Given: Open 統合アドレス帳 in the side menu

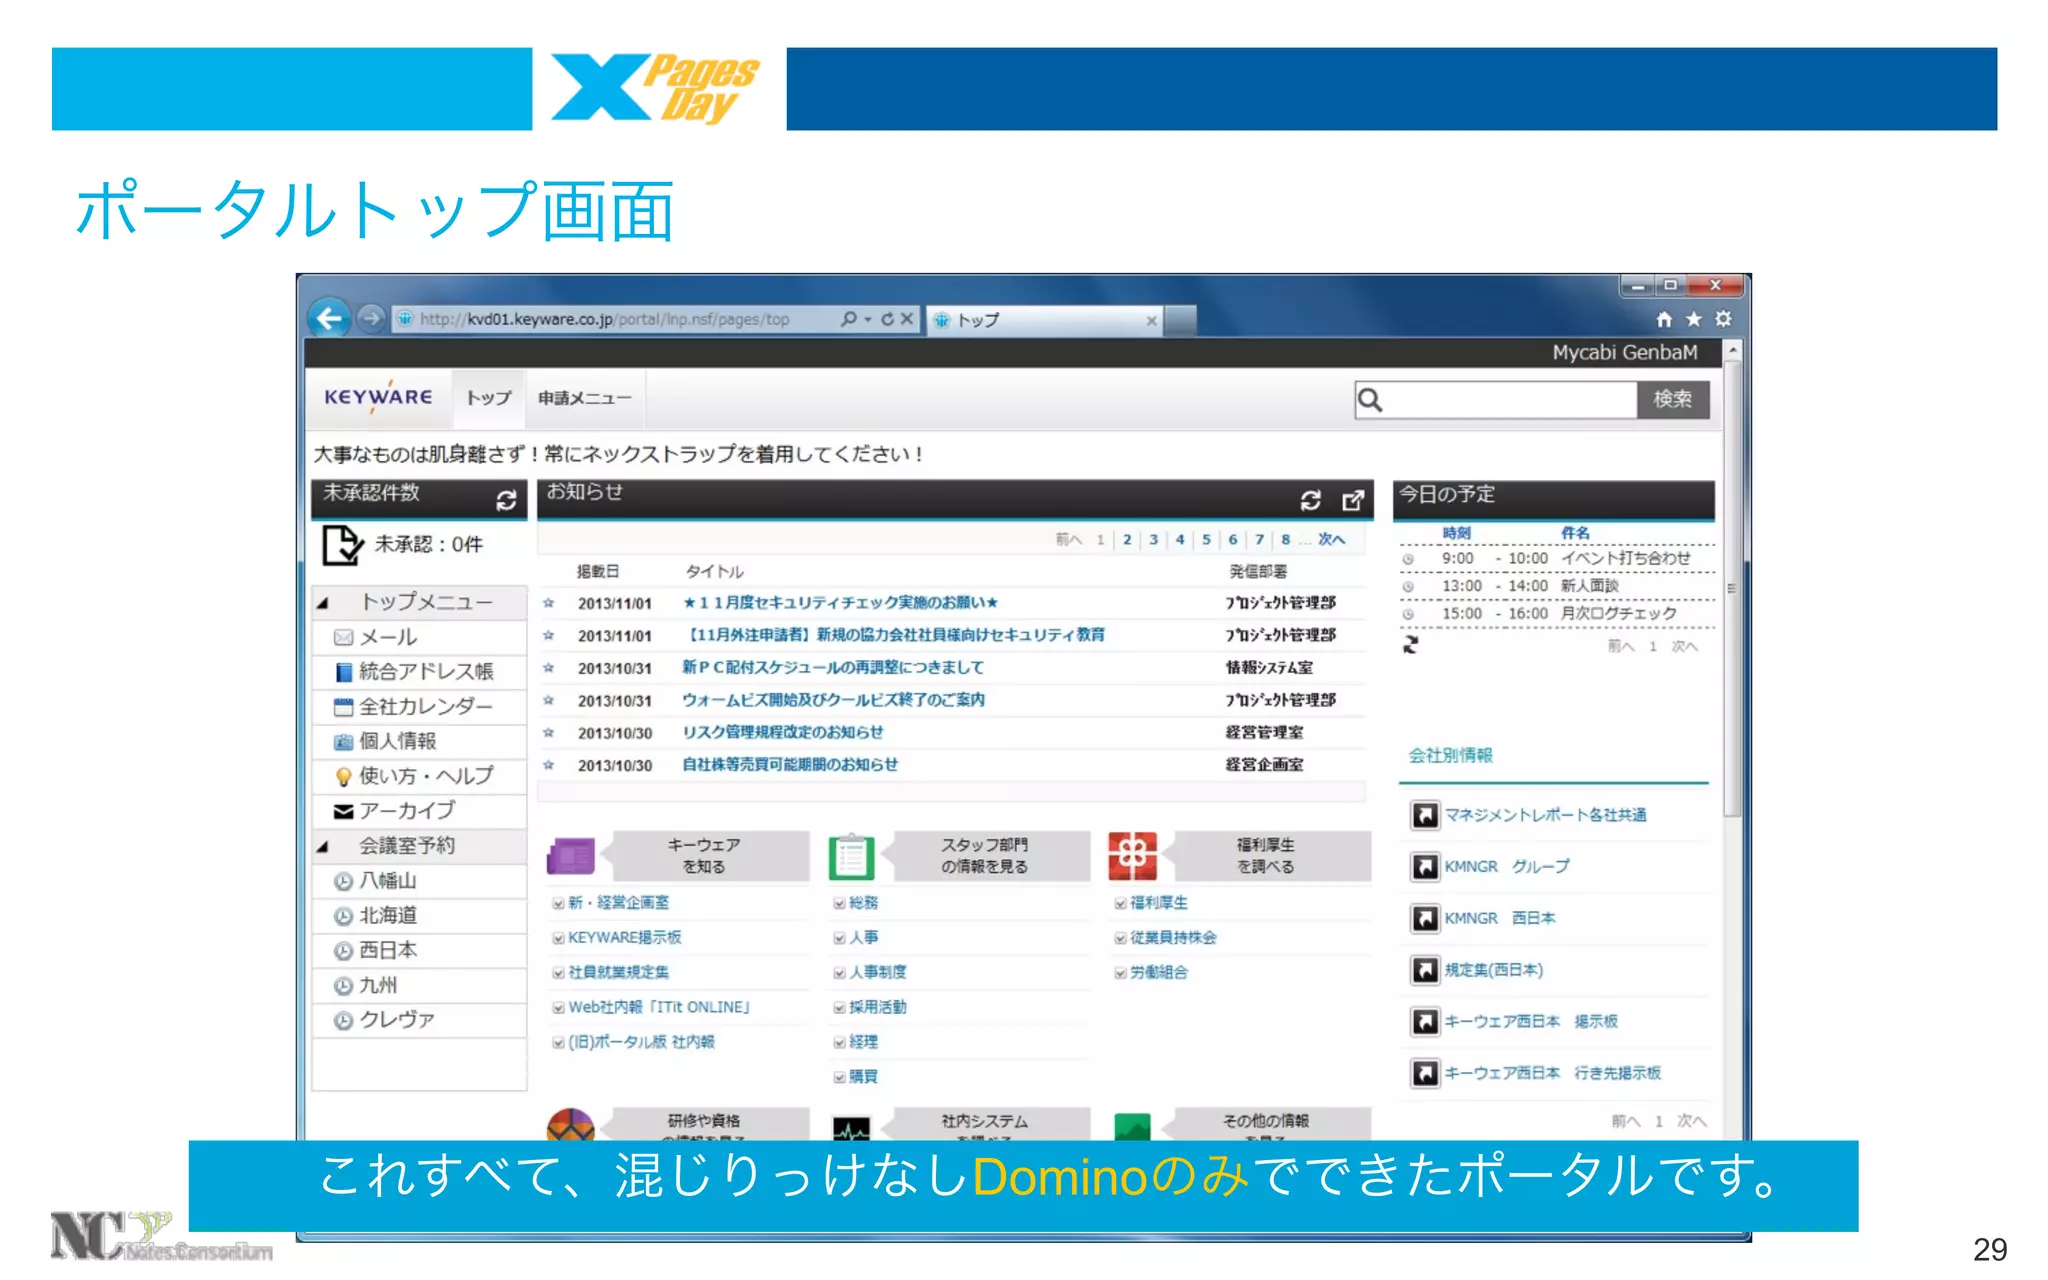Looking at the screenshot, I should [419, 671].
